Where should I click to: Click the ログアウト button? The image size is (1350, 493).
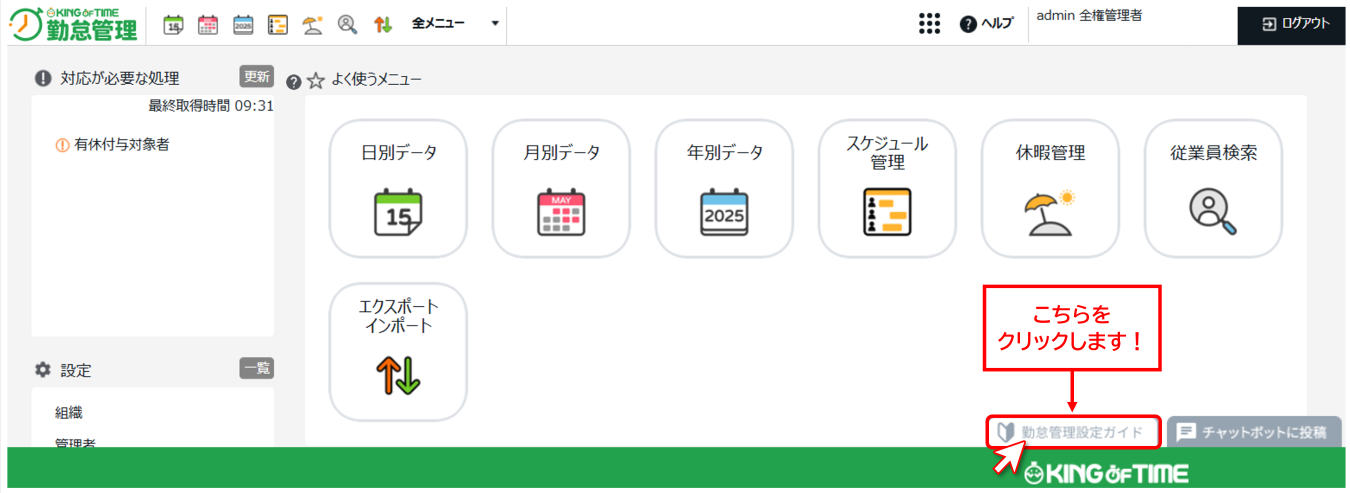point(1295,24)
